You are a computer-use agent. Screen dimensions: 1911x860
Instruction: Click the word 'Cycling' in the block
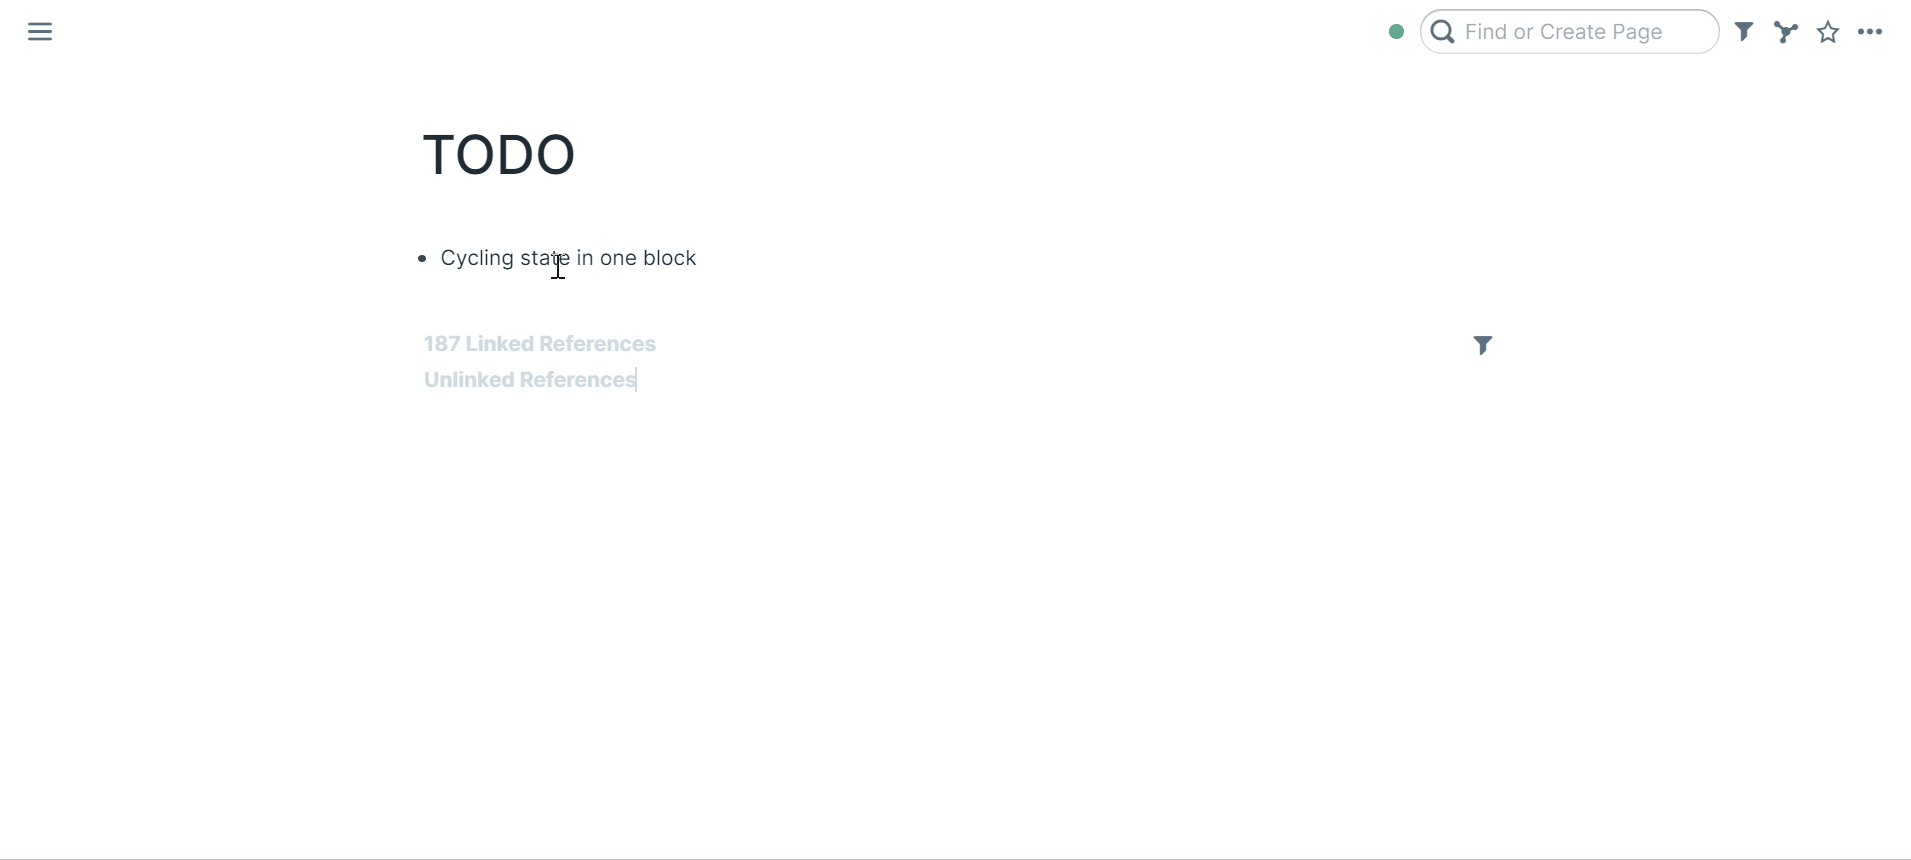point(477,259)
